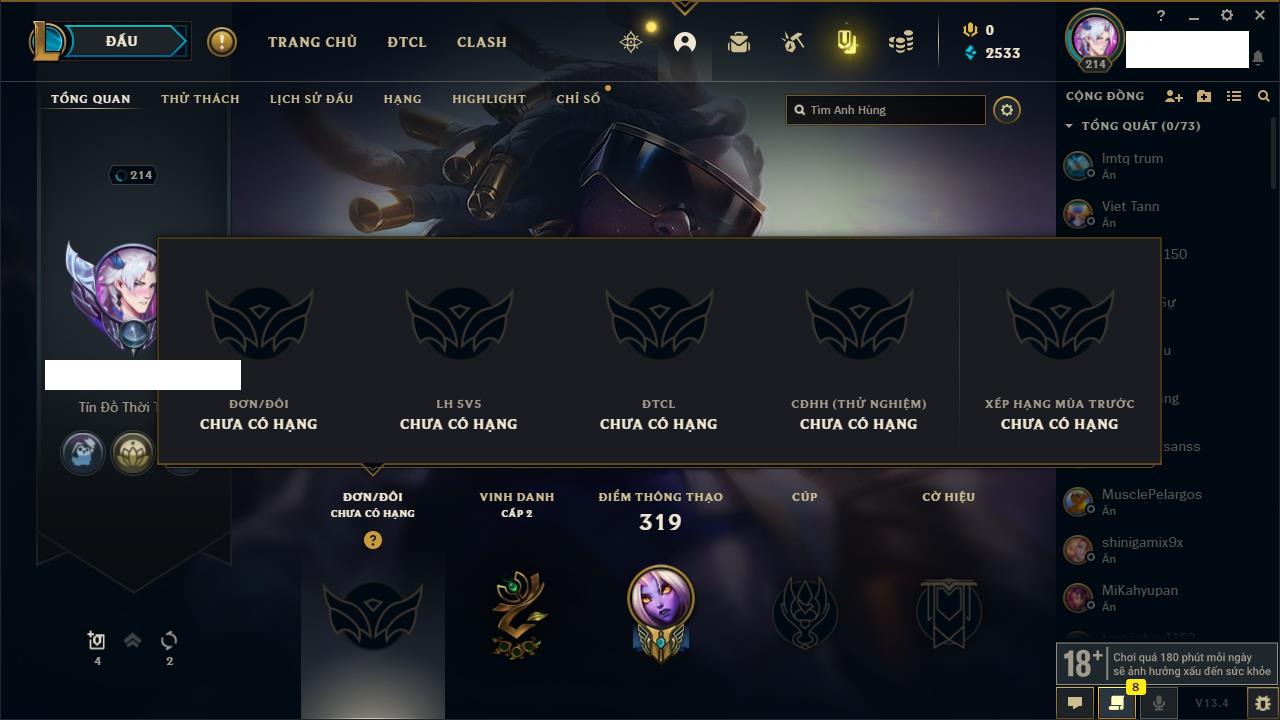Click the yellow warning alert icon
The height and width of the screenshot is (720, 1280).
coord(222,42)
